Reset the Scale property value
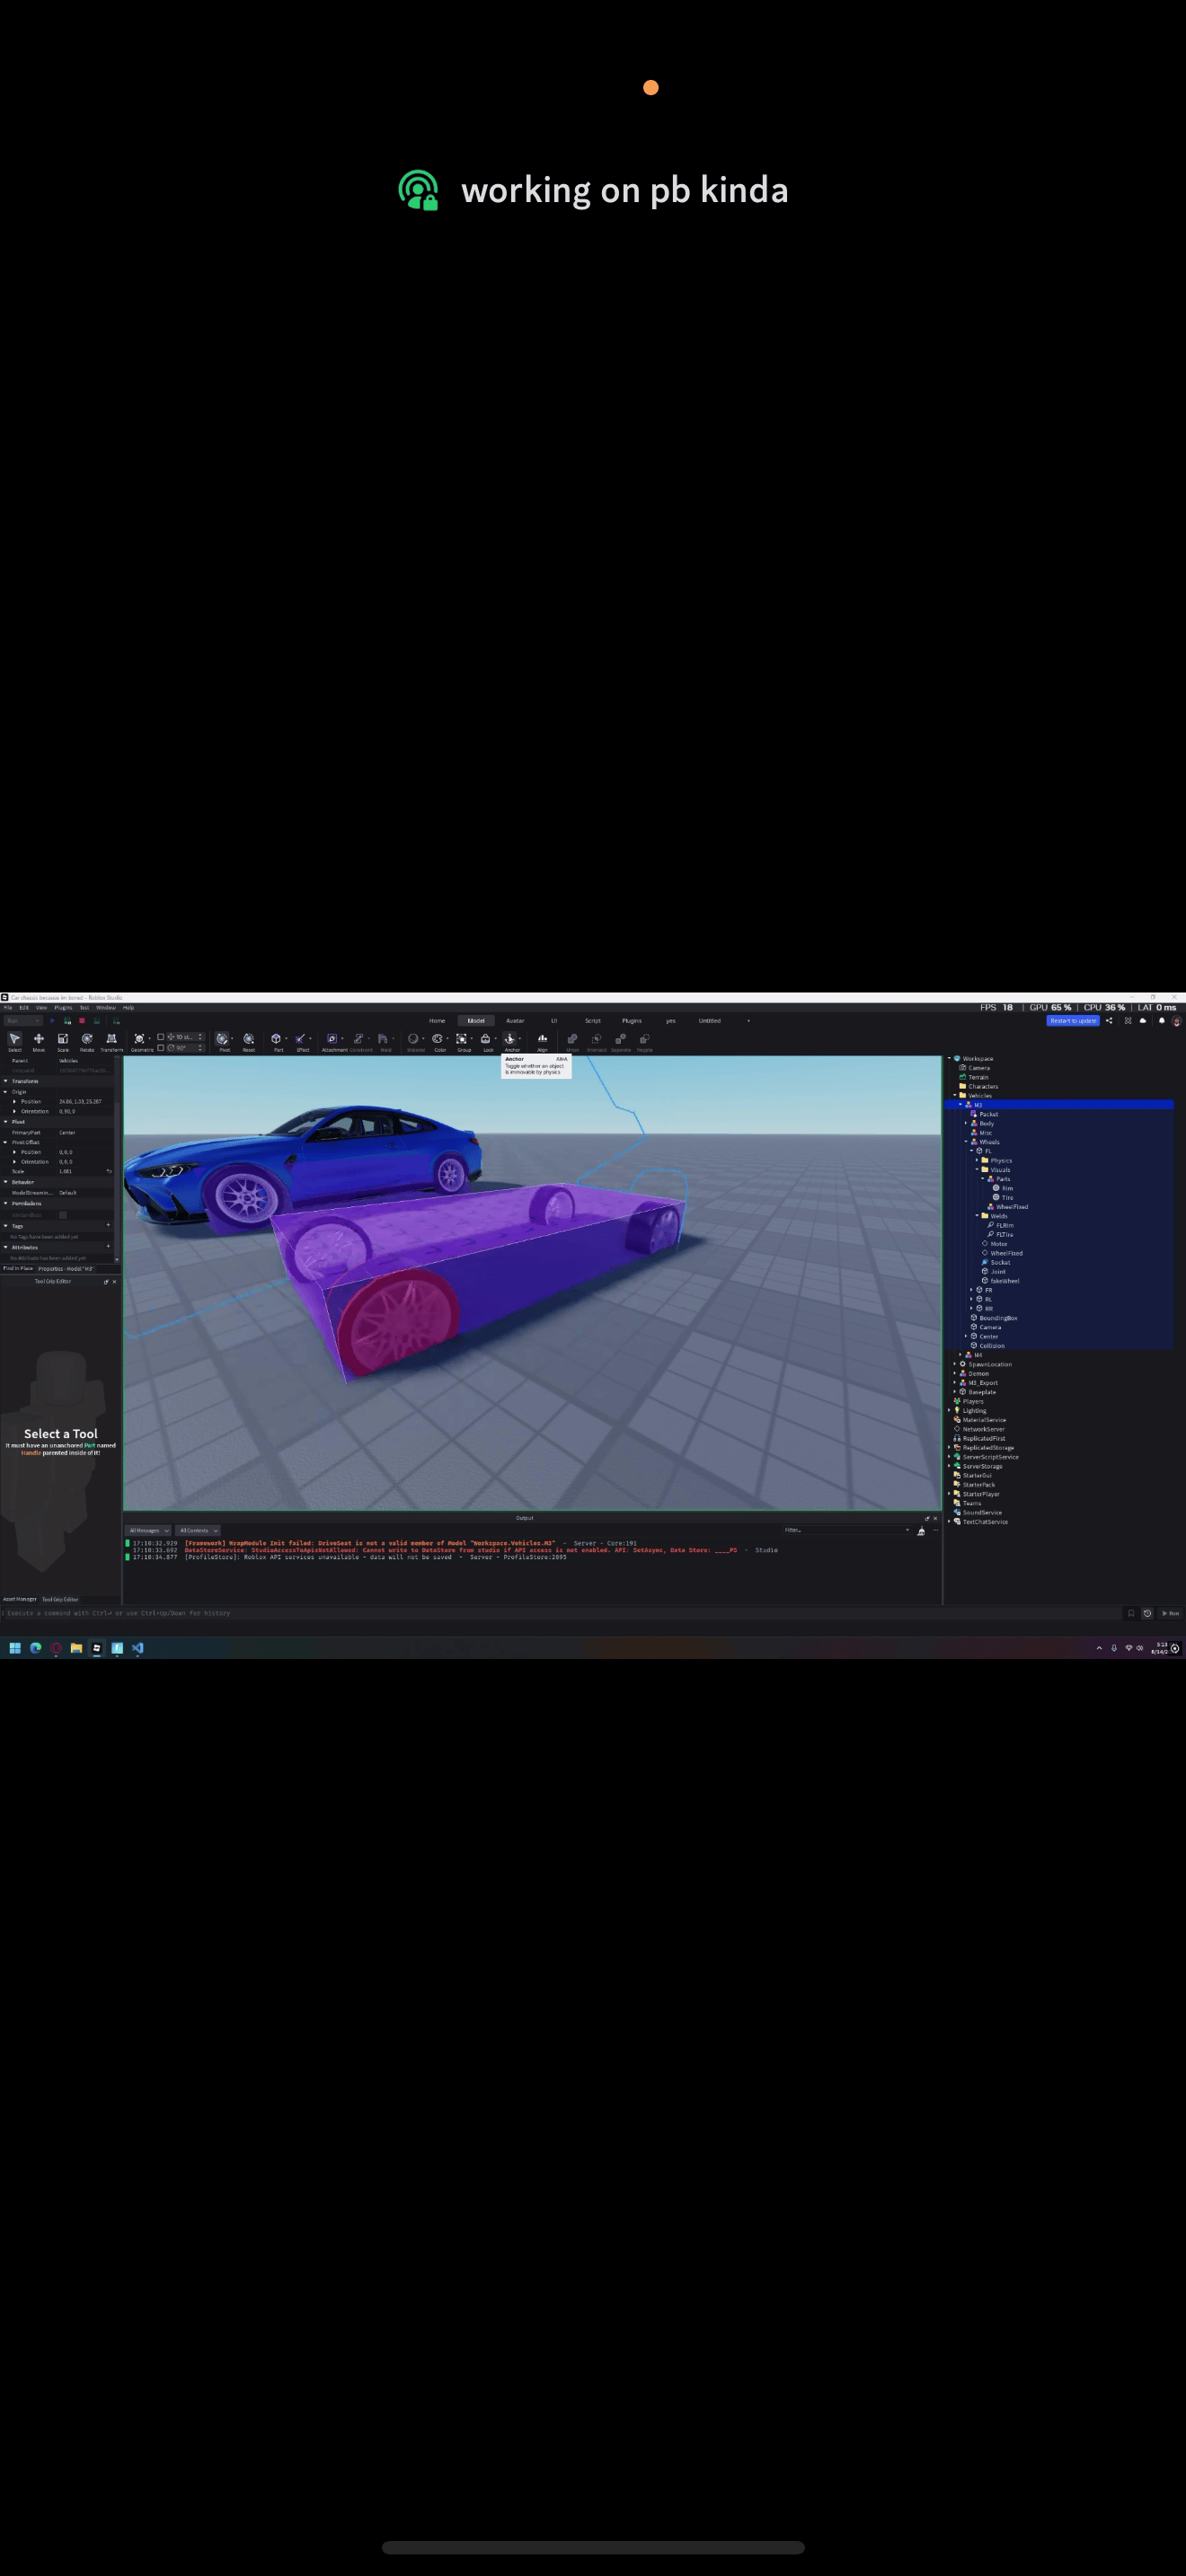This screenshot has width=1186, height=2576. [109, 1172]
